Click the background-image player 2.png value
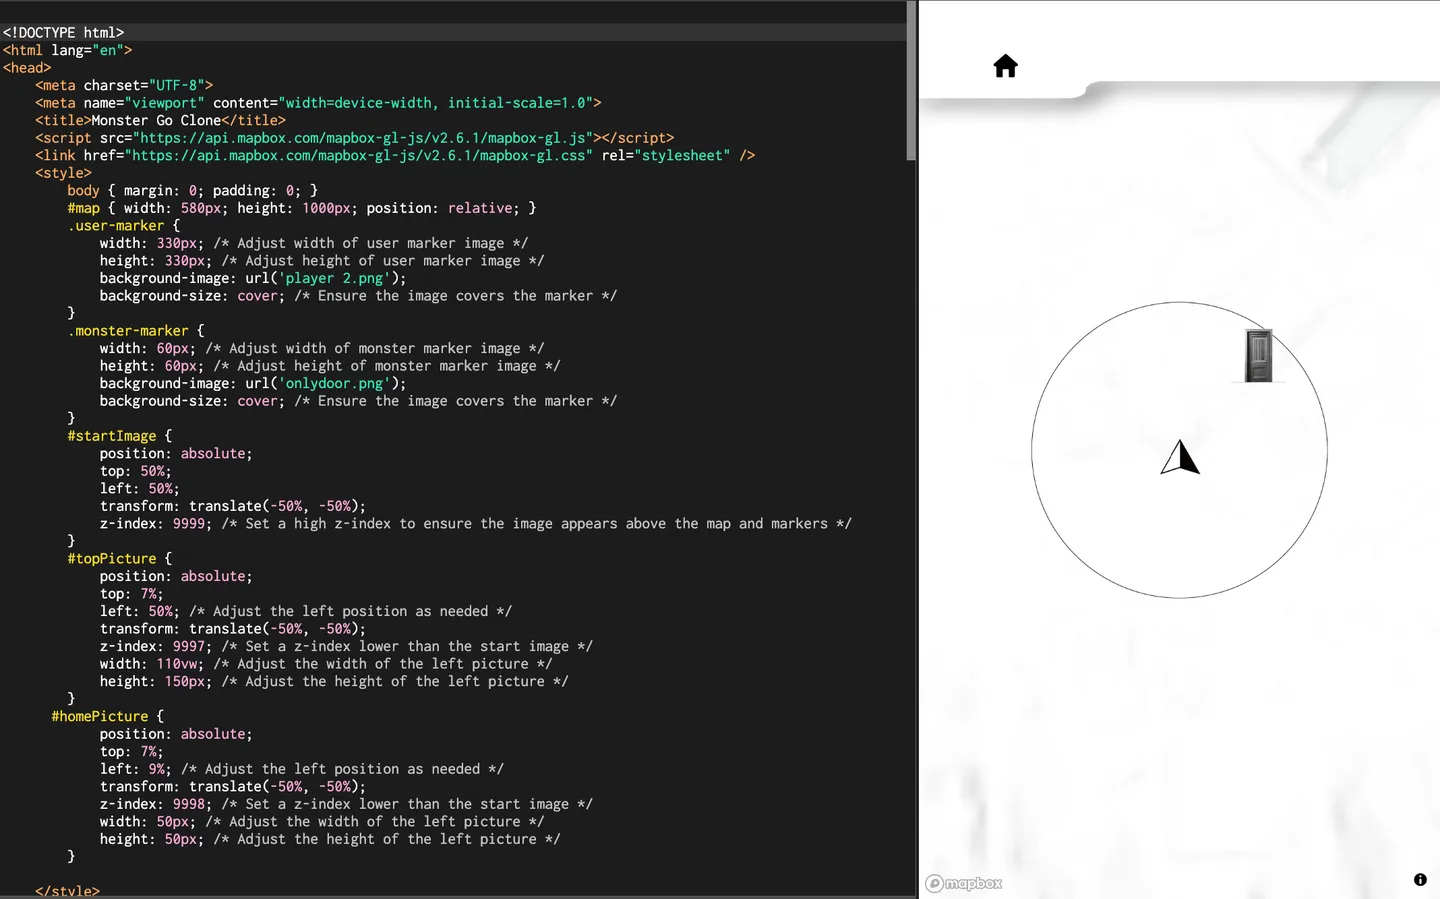Image resolution: width=1440 pixels, height=899 pixels. [334, 278]
